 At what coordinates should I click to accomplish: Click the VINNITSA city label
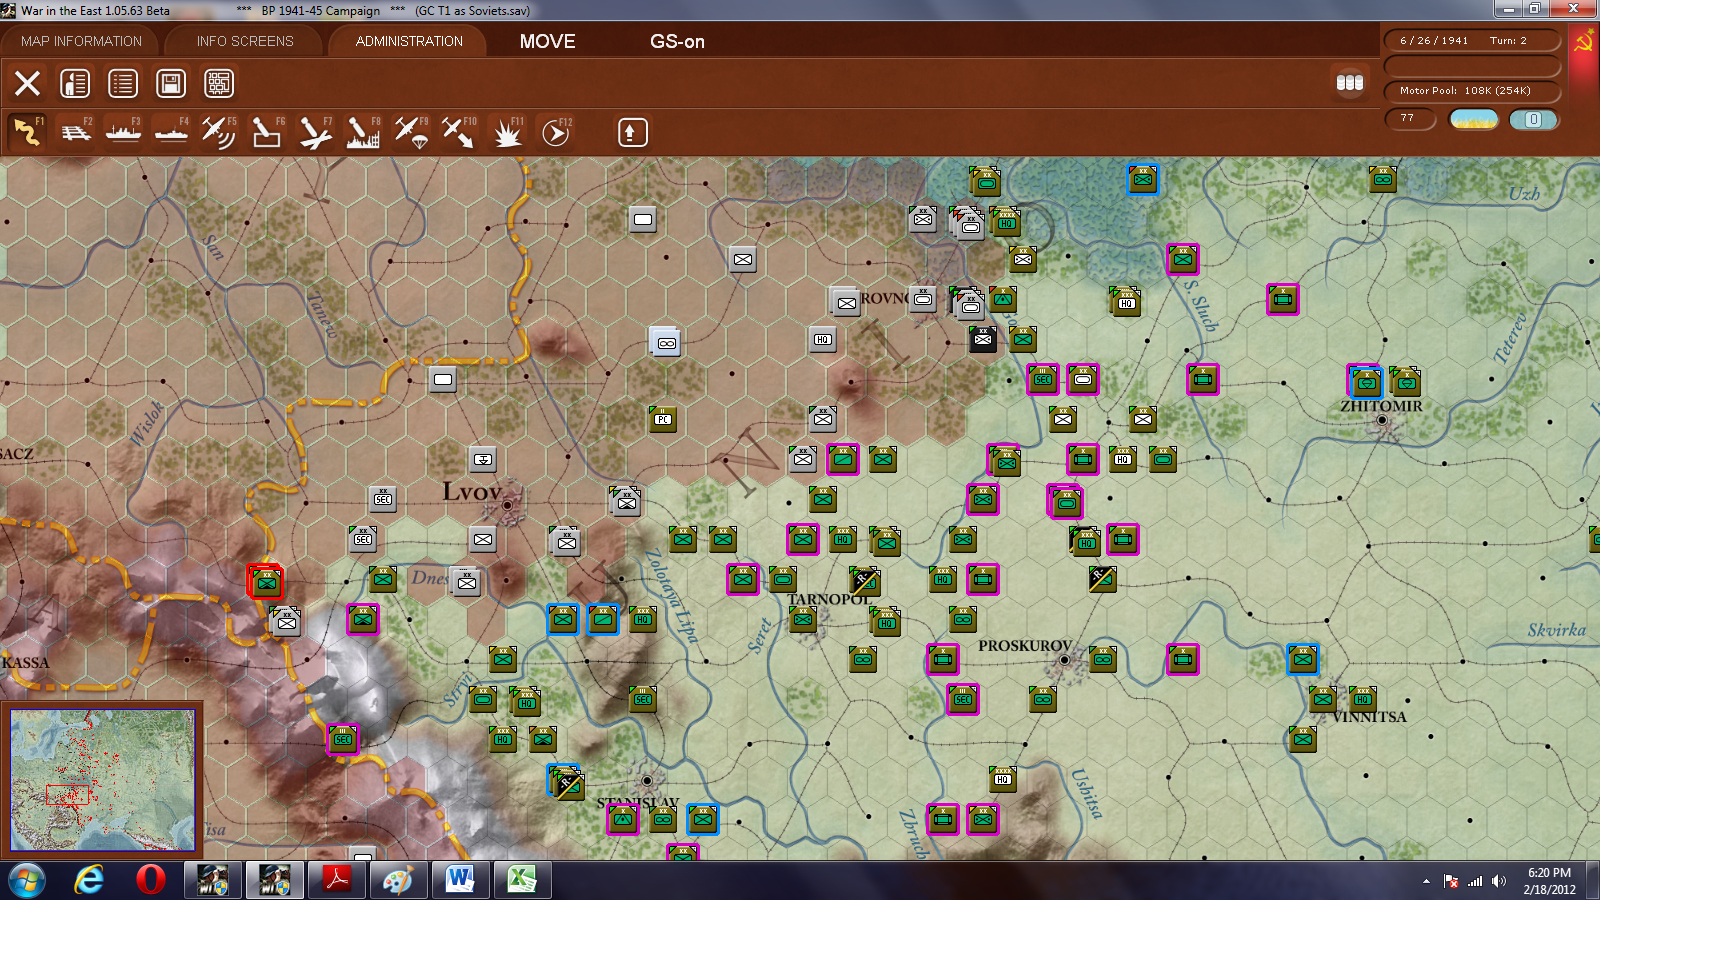coord(1369,717)
